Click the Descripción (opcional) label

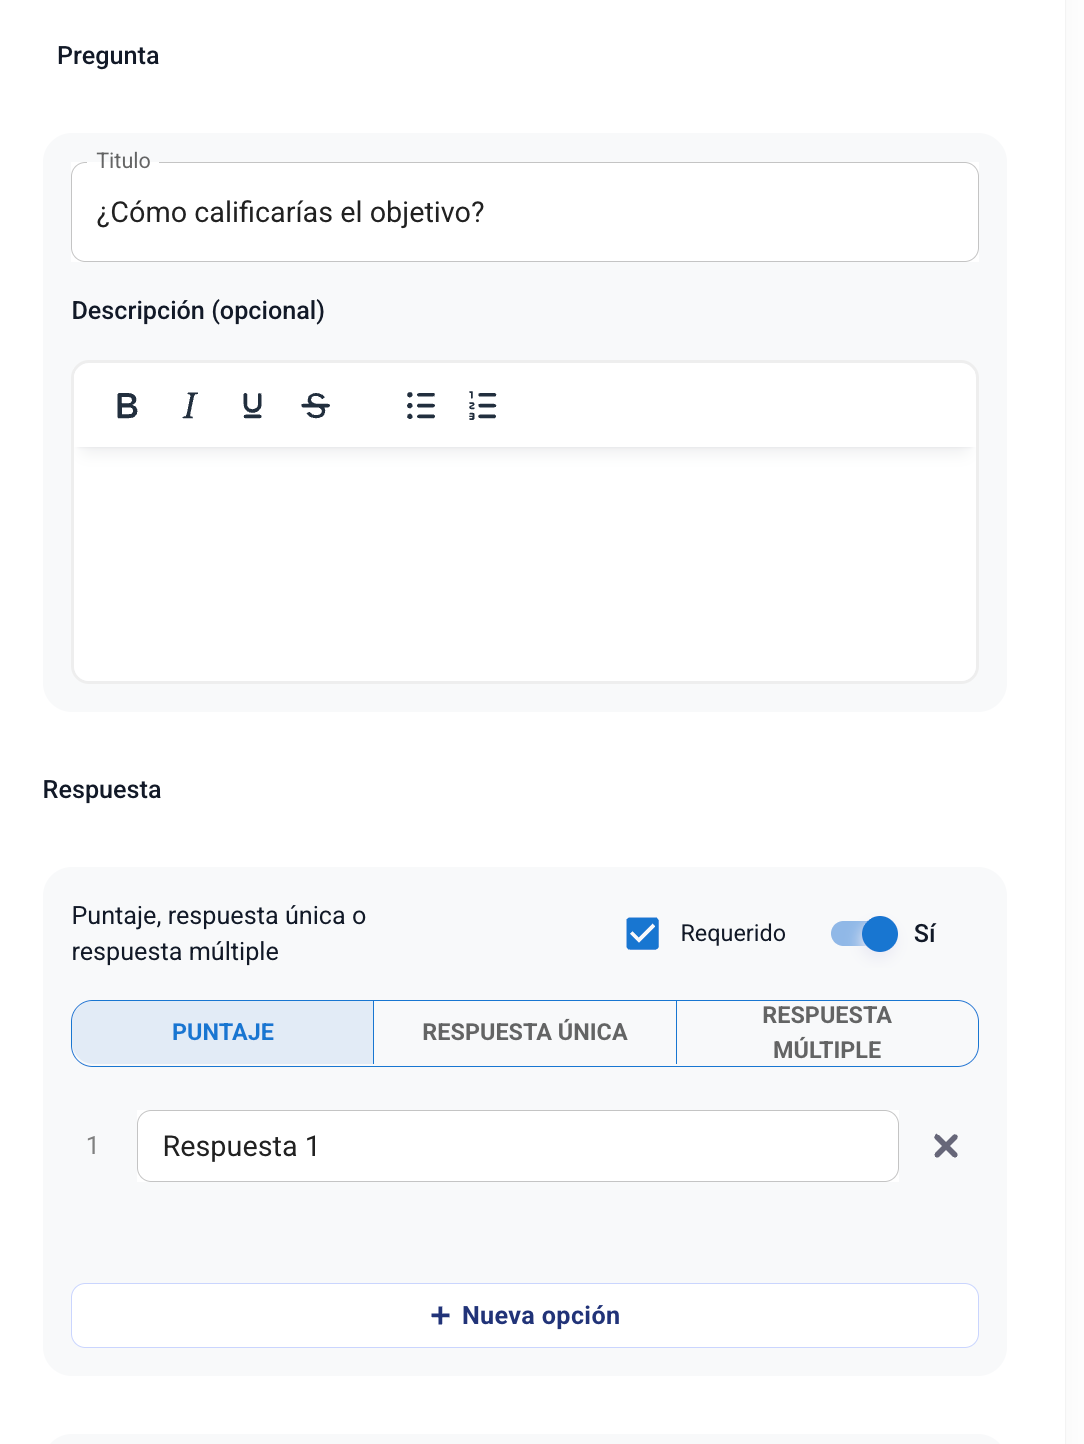pyautogui.click(x=198, y=311)
